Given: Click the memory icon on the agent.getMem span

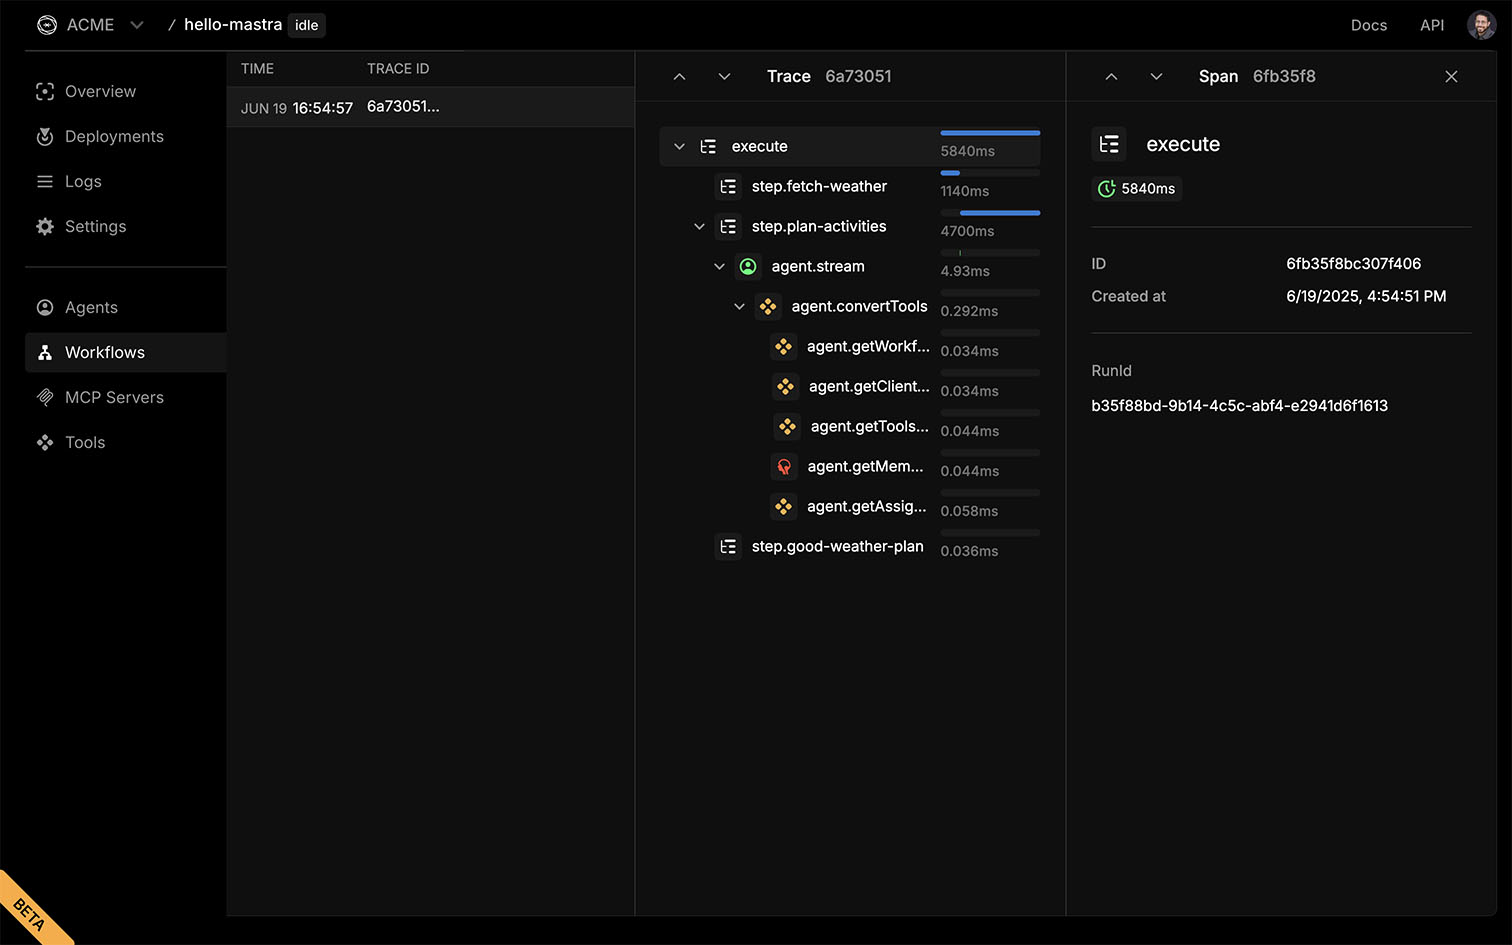Looking at the screenshot, I should 785,466.
